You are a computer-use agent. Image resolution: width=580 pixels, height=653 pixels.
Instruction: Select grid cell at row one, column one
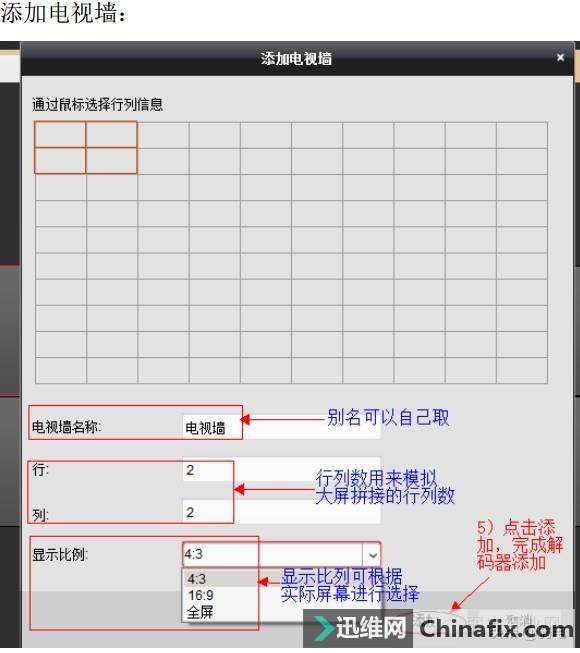pyautogui.click(x=60, y=135)
